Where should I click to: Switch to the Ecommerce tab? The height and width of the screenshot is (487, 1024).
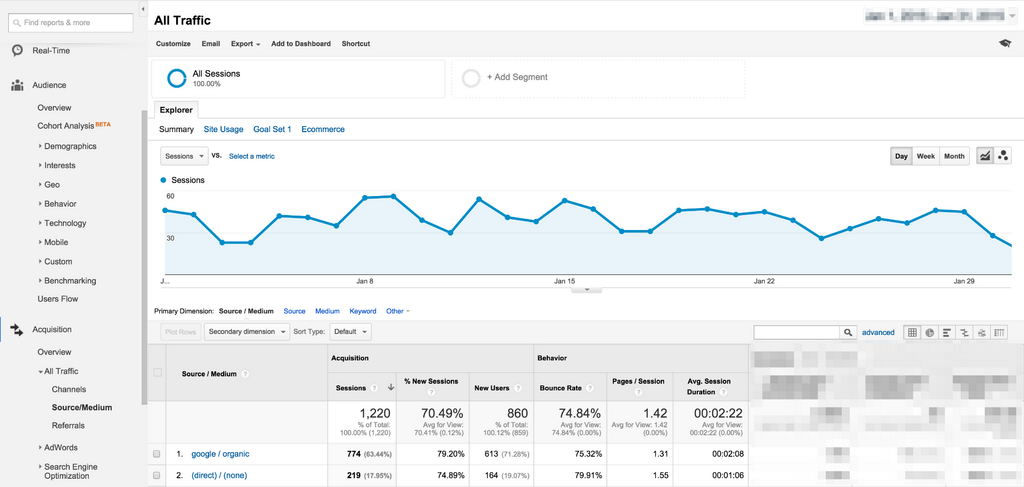pos(323,129)
